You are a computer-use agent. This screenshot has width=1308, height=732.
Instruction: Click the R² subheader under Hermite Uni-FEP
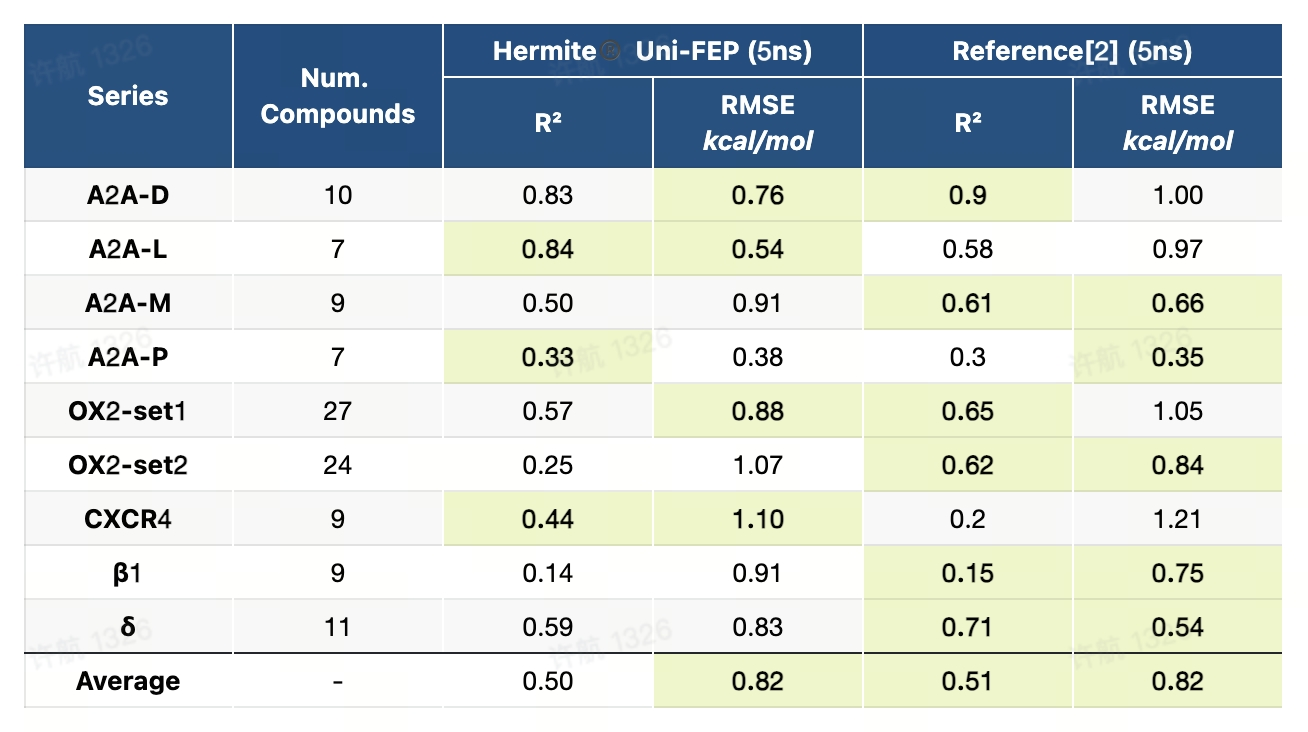point(548,123)
